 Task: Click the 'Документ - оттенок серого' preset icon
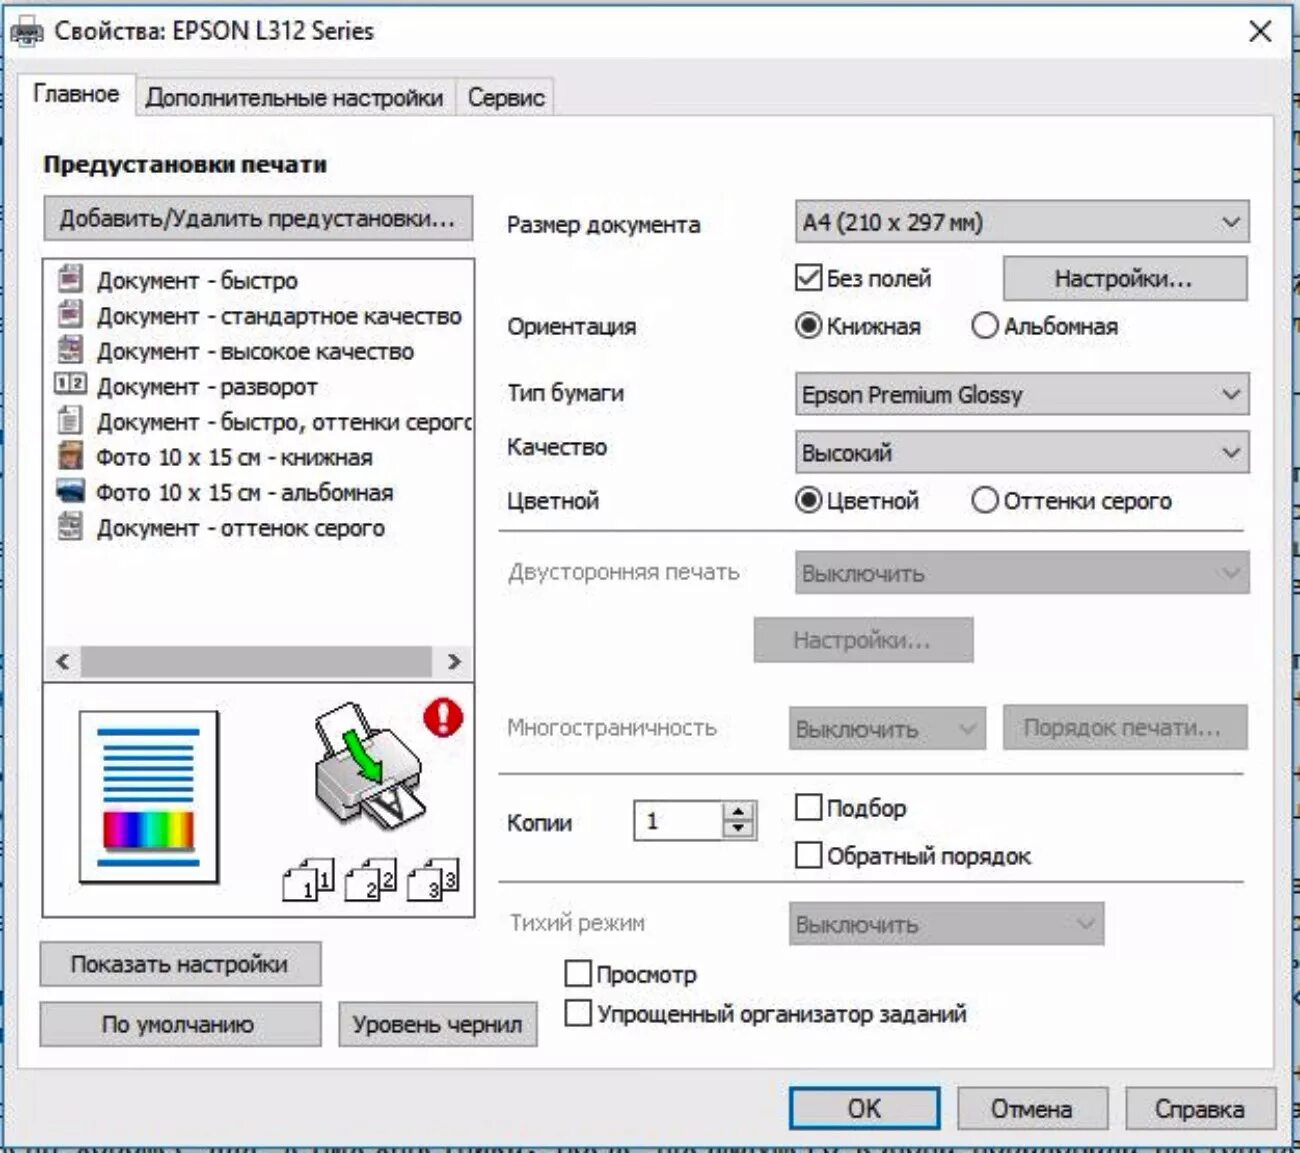point(70,526)
